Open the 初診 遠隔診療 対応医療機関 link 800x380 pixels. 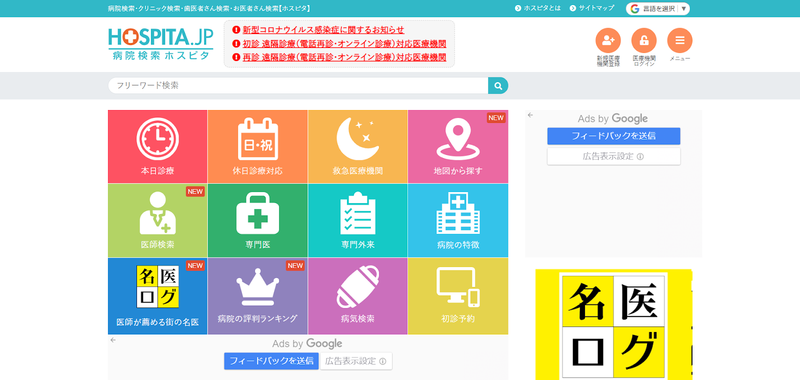coord(344,43)
